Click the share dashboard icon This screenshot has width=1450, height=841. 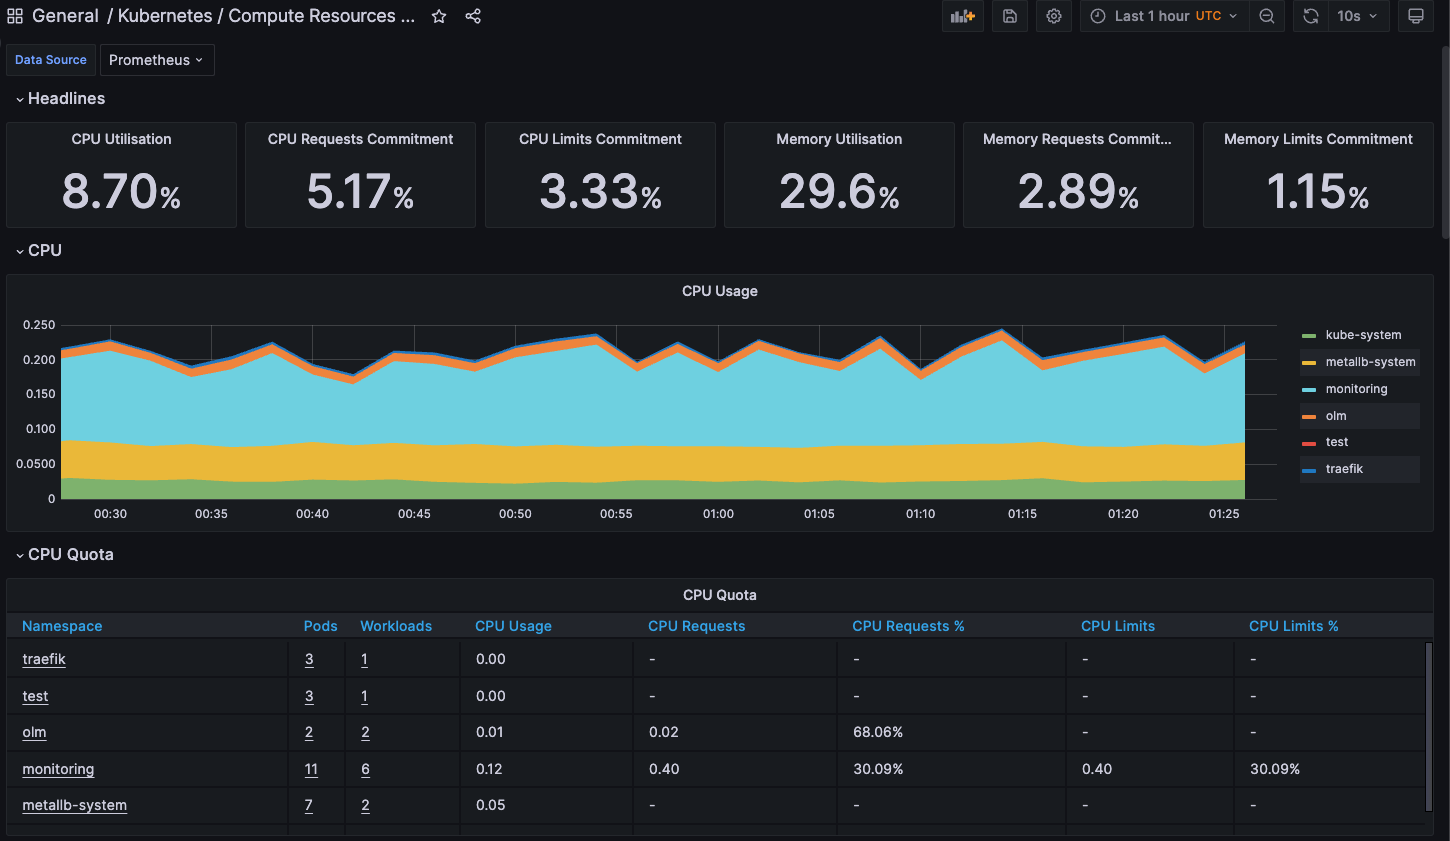[473, 16]
